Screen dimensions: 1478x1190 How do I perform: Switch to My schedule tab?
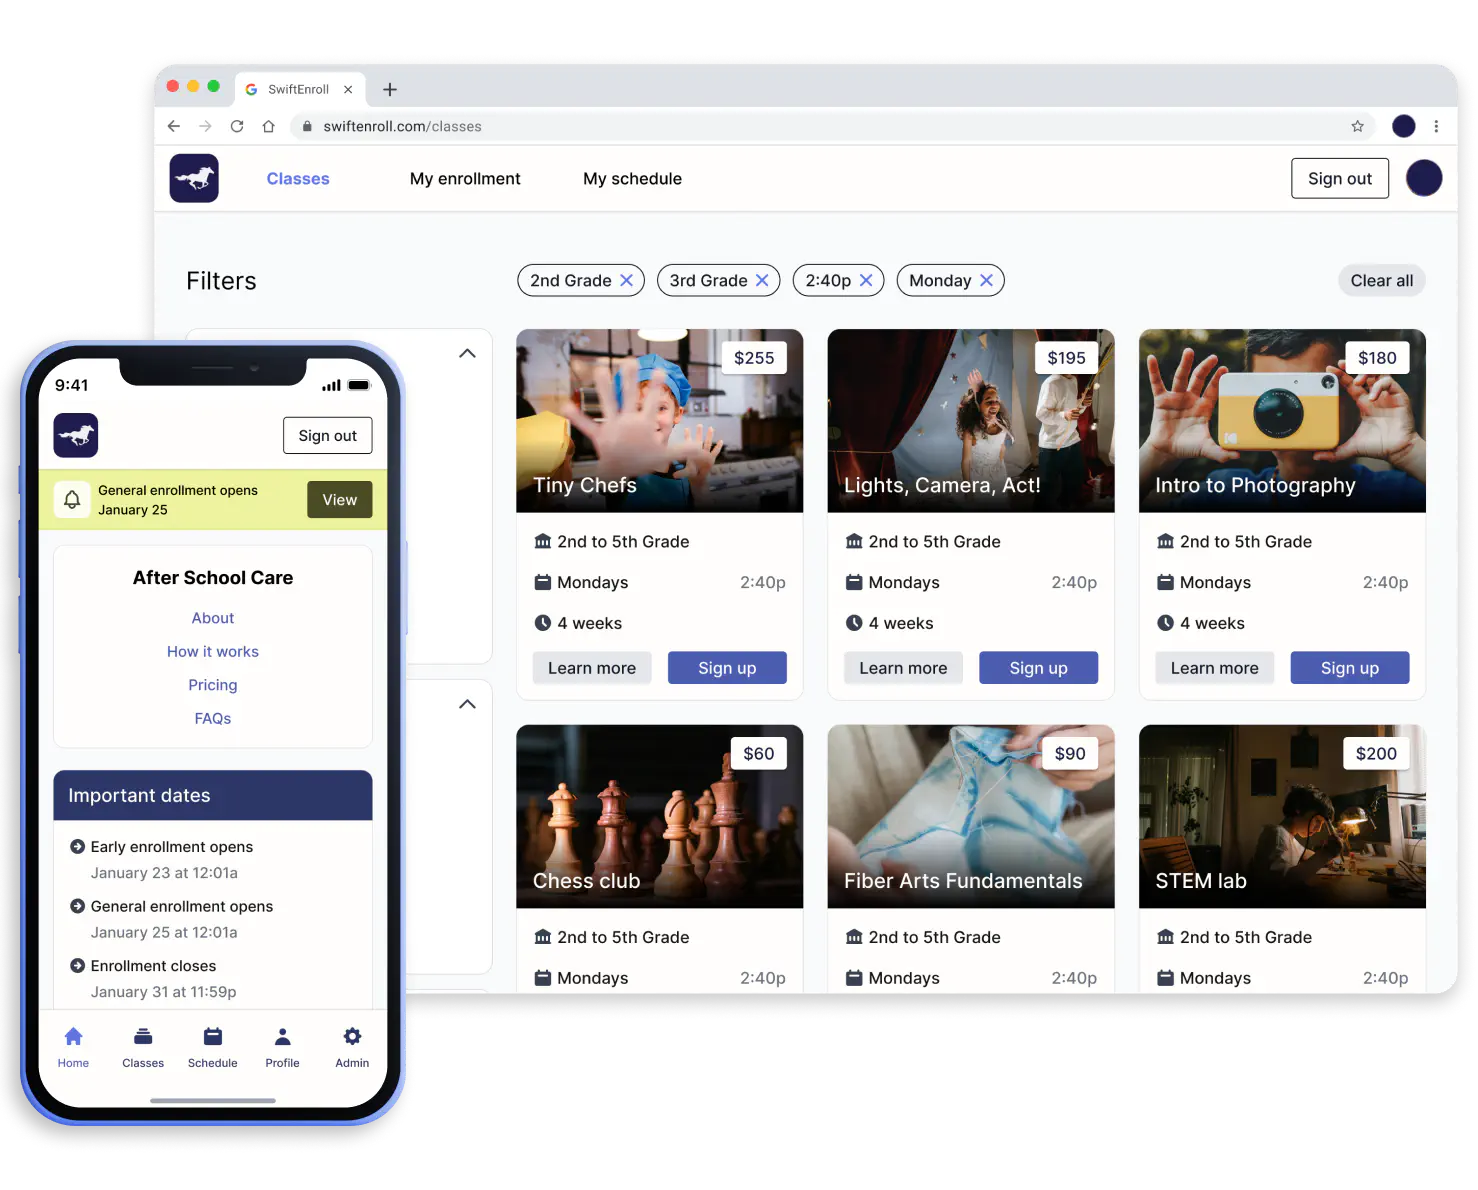click(632, 179)
